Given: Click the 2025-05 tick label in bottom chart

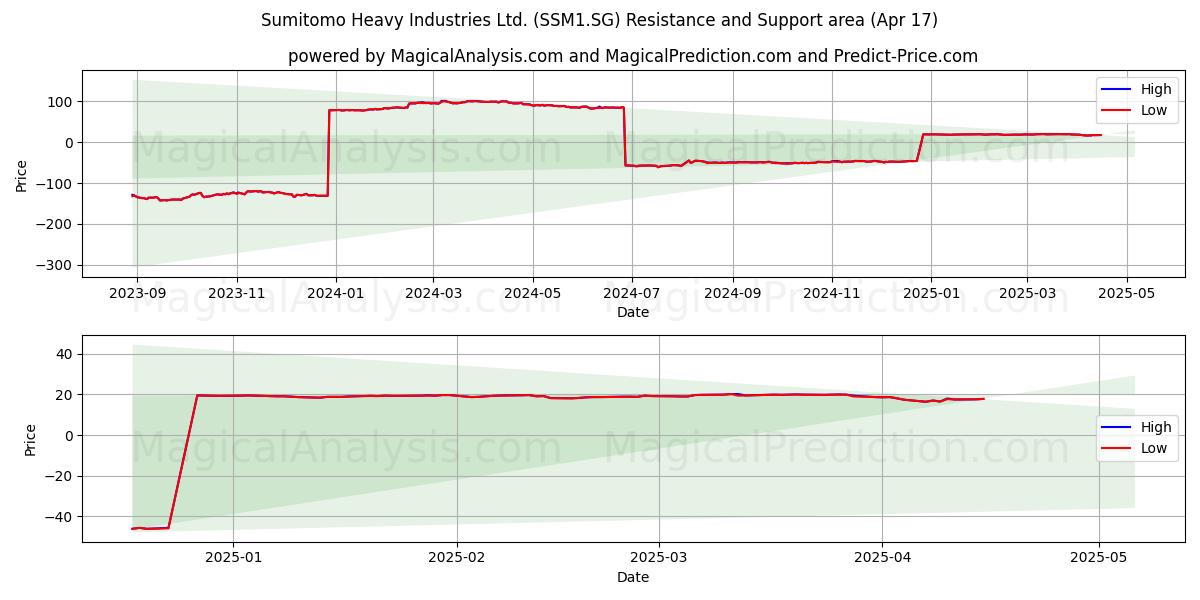Looking at the screenshot, I should point(1099,559).
